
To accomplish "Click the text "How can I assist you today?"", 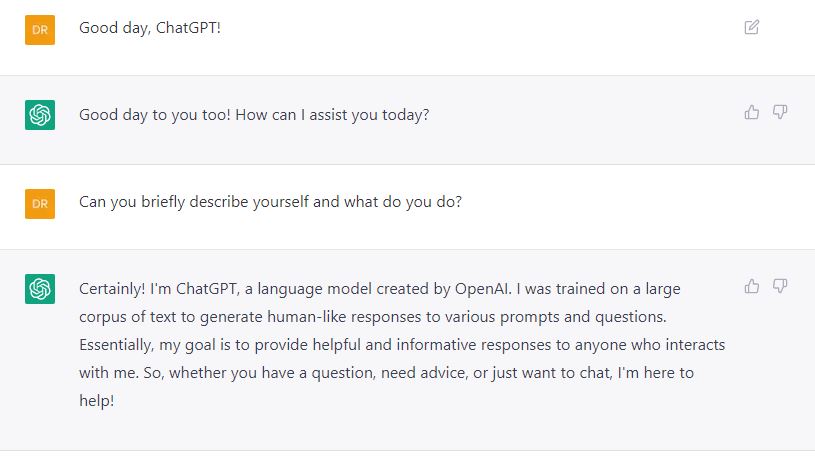I will (x=332, y=114).
